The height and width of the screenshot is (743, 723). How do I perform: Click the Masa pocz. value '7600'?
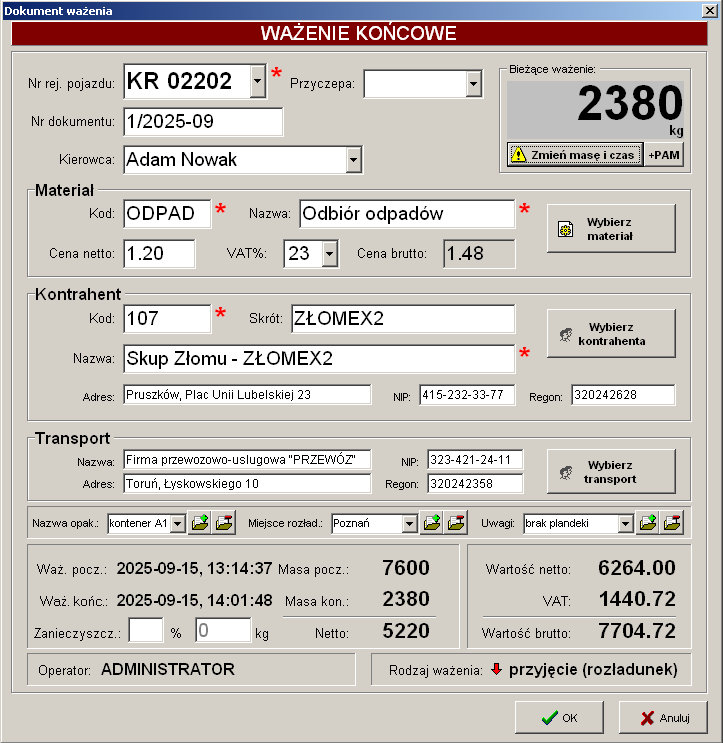point(406,568)
